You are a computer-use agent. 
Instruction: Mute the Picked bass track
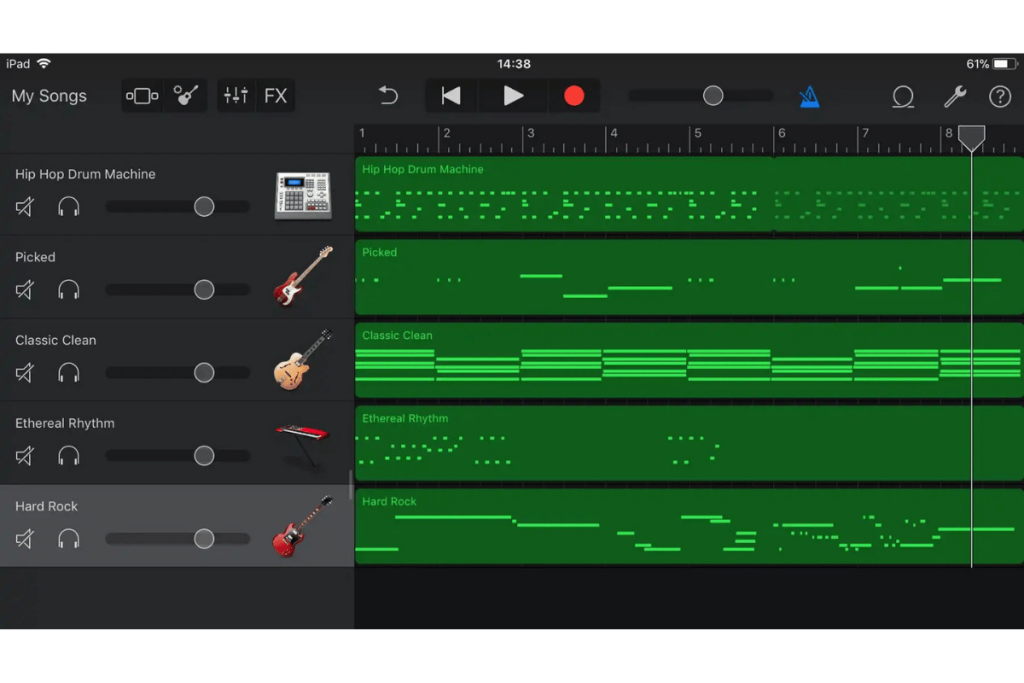[25, 290]
